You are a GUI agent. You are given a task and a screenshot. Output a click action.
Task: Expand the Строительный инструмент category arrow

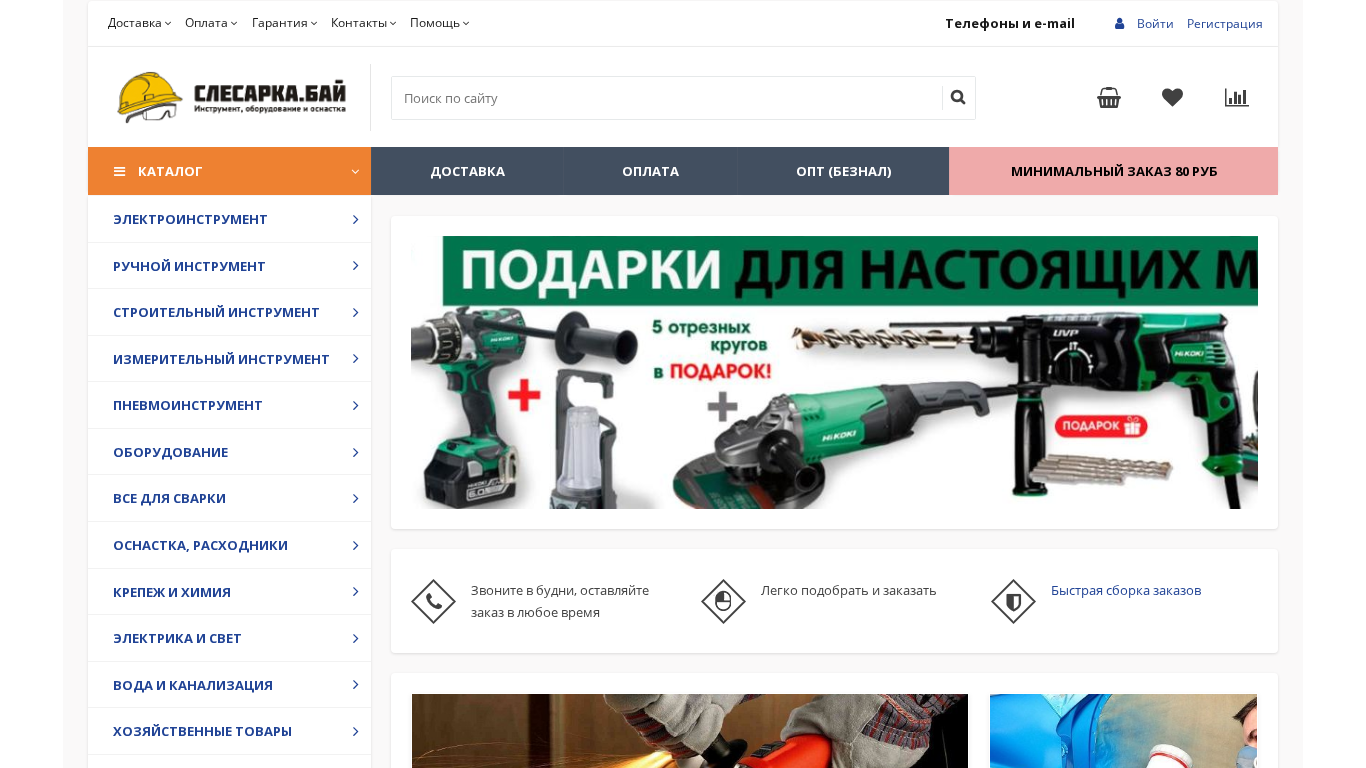(355, 312)
